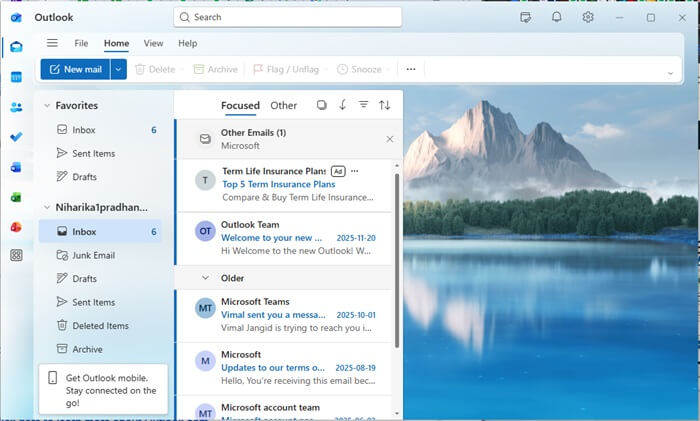This screenshot has height=421, width=700.
Task: Click the New mail button
Action: click(x=74, y=69)
